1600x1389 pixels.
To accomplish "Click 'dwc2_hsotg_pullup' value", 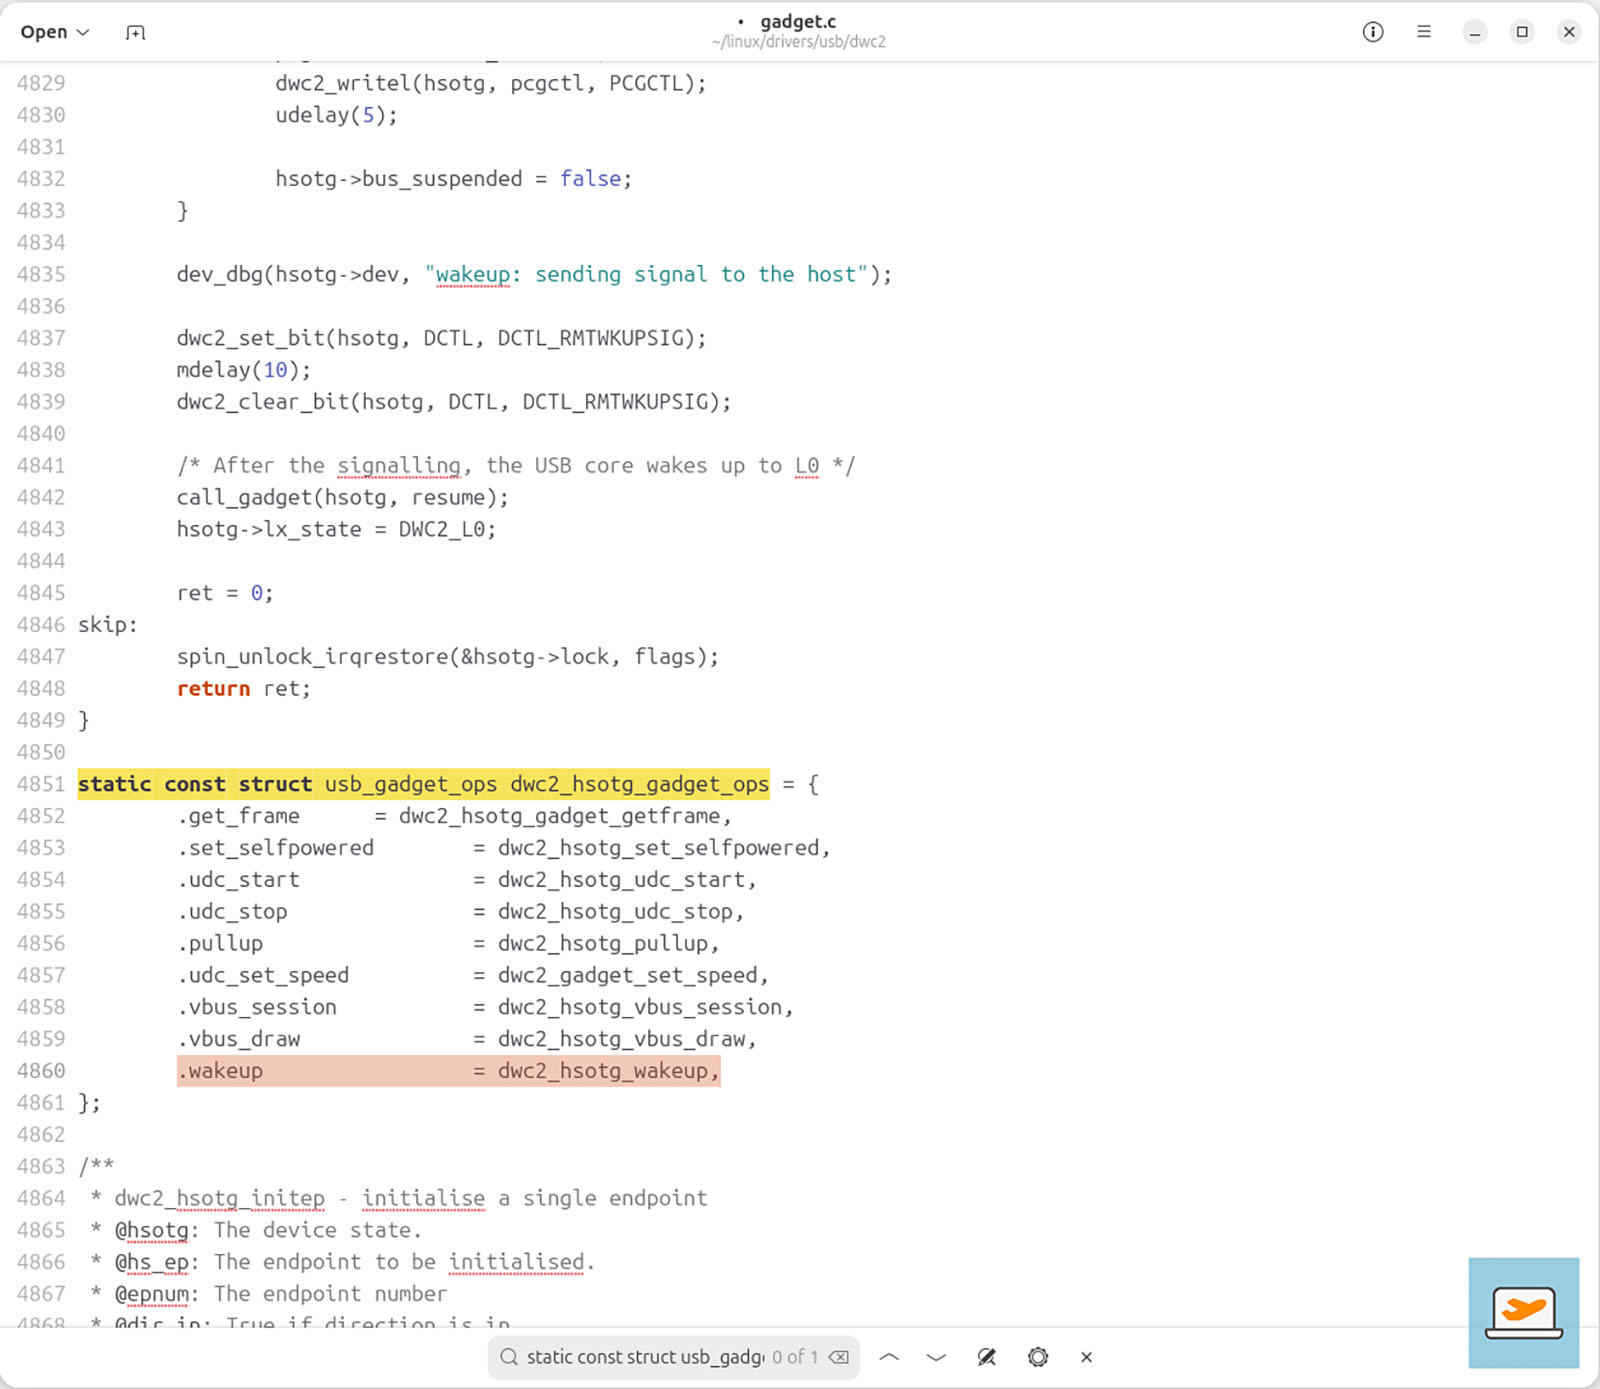I will [602, 944].
